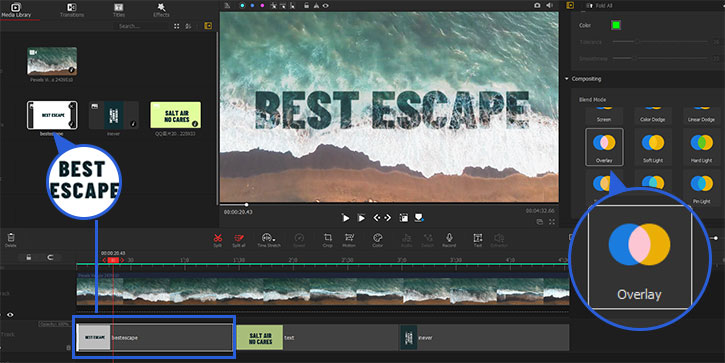Click the red timeline playhead marker
Viewport: 725px width, 363px height.
click(113, 260)
